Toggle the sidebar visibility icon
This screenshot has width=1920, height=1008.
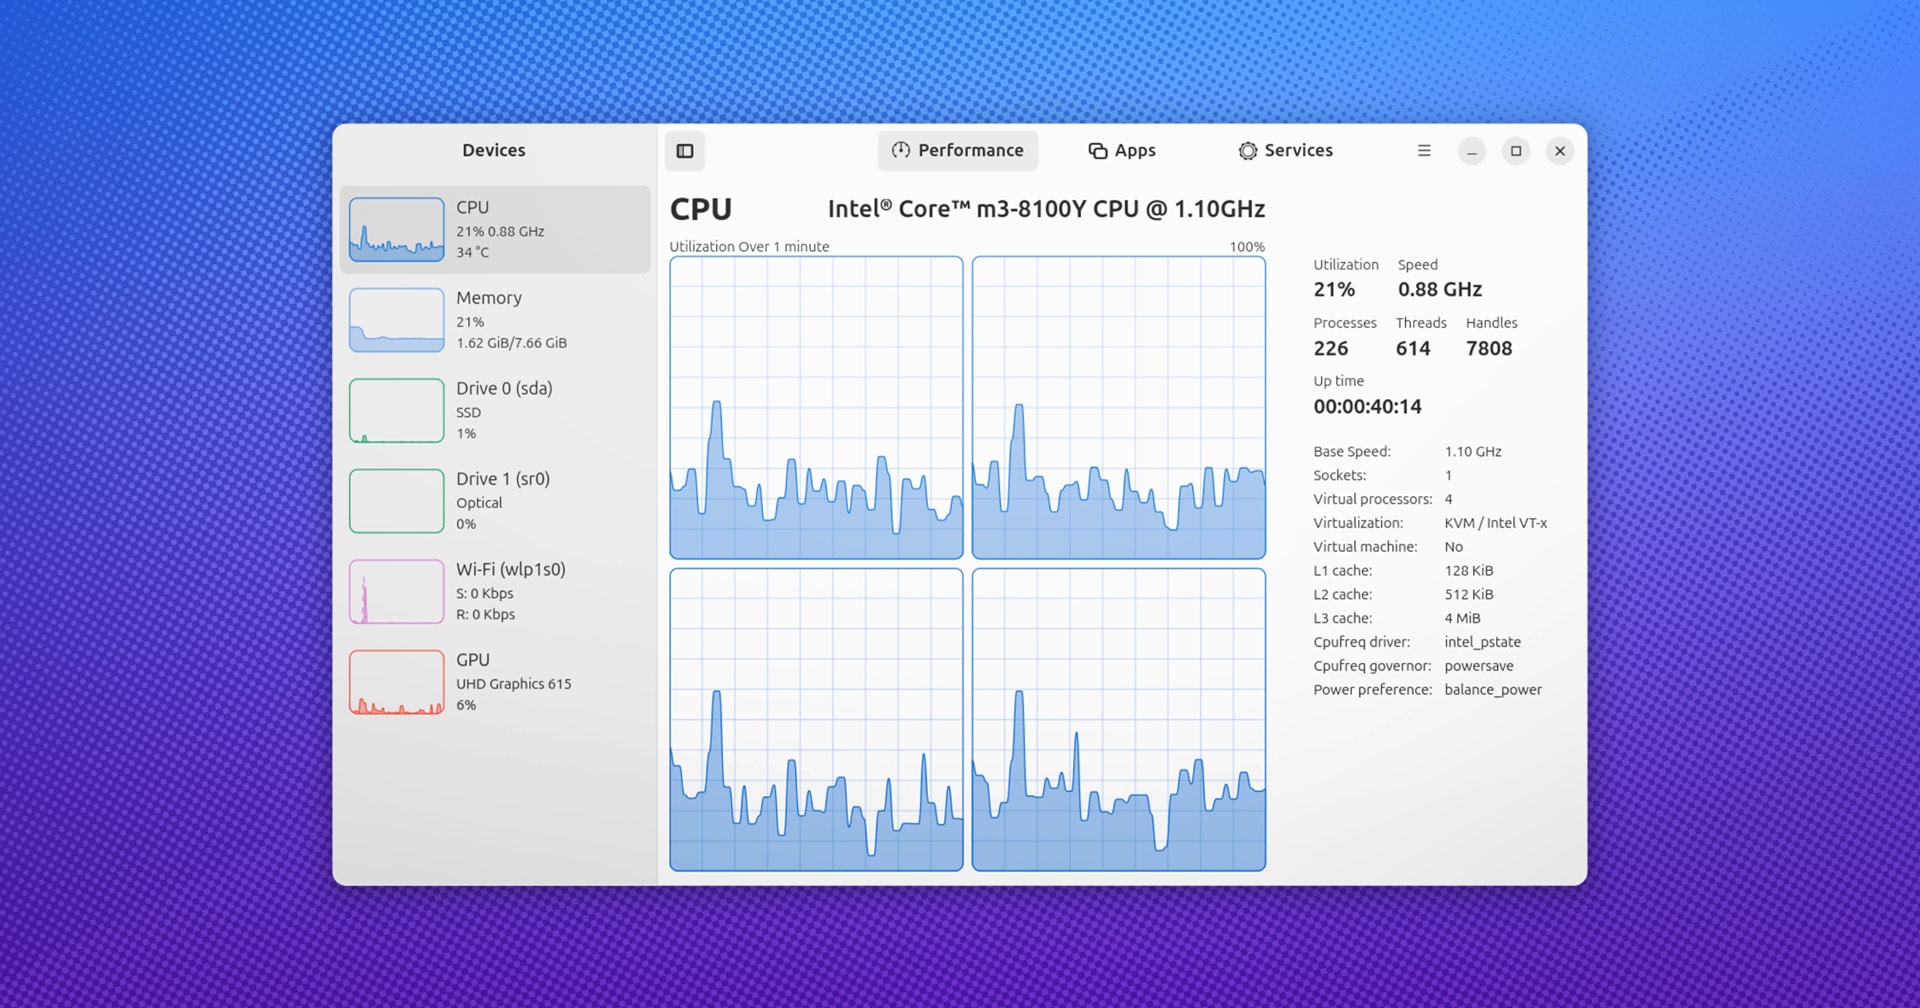(x=685, y=151)
